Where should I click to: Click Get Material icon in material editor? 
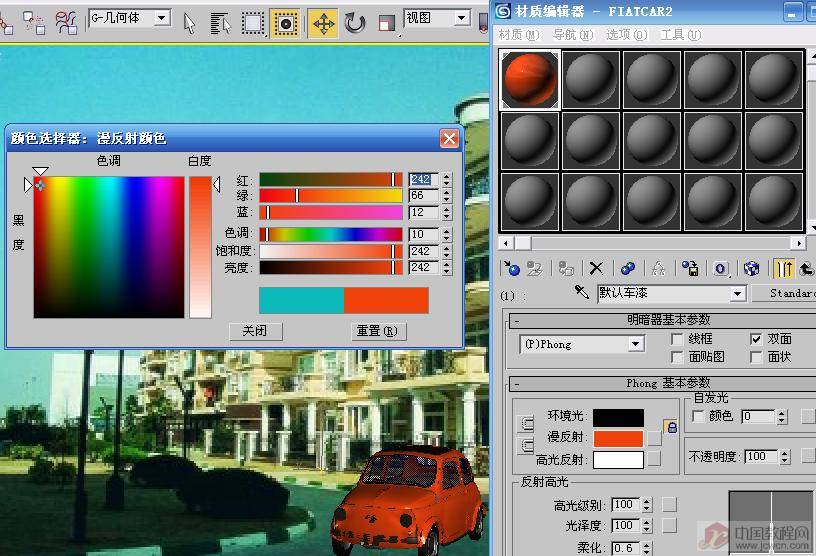tap(511, 268)
